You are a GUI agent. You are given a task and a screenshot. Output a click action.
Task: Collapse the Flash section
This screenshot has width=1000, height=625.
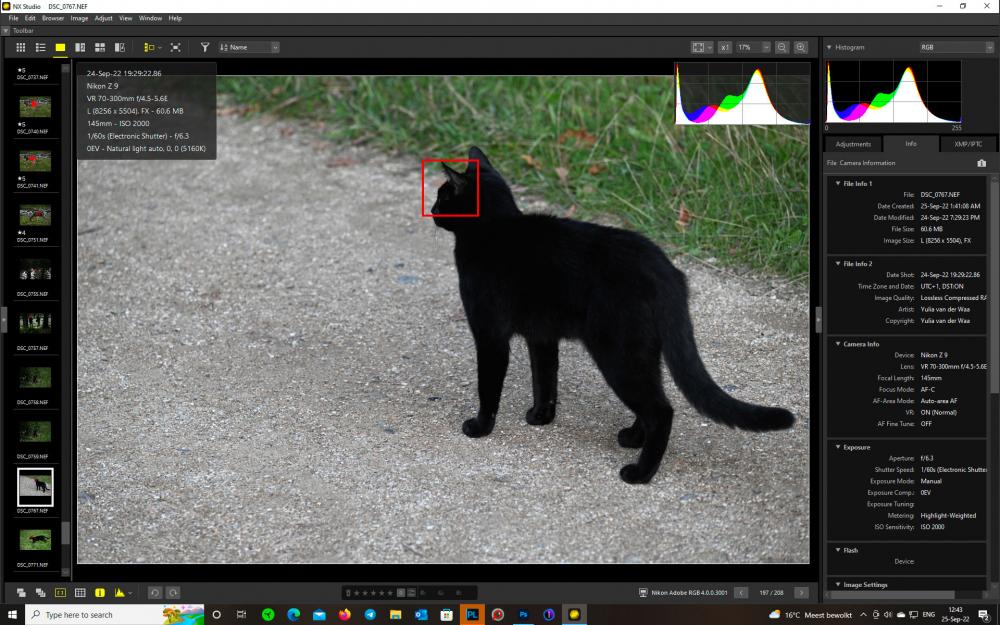[837, 550]
